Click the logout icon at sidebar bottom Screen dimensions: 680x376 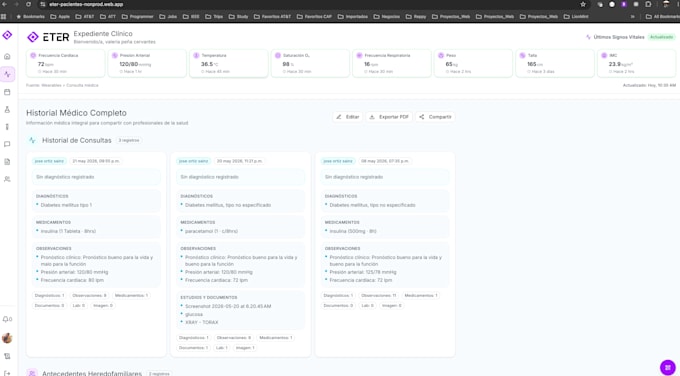pos(7,373)
